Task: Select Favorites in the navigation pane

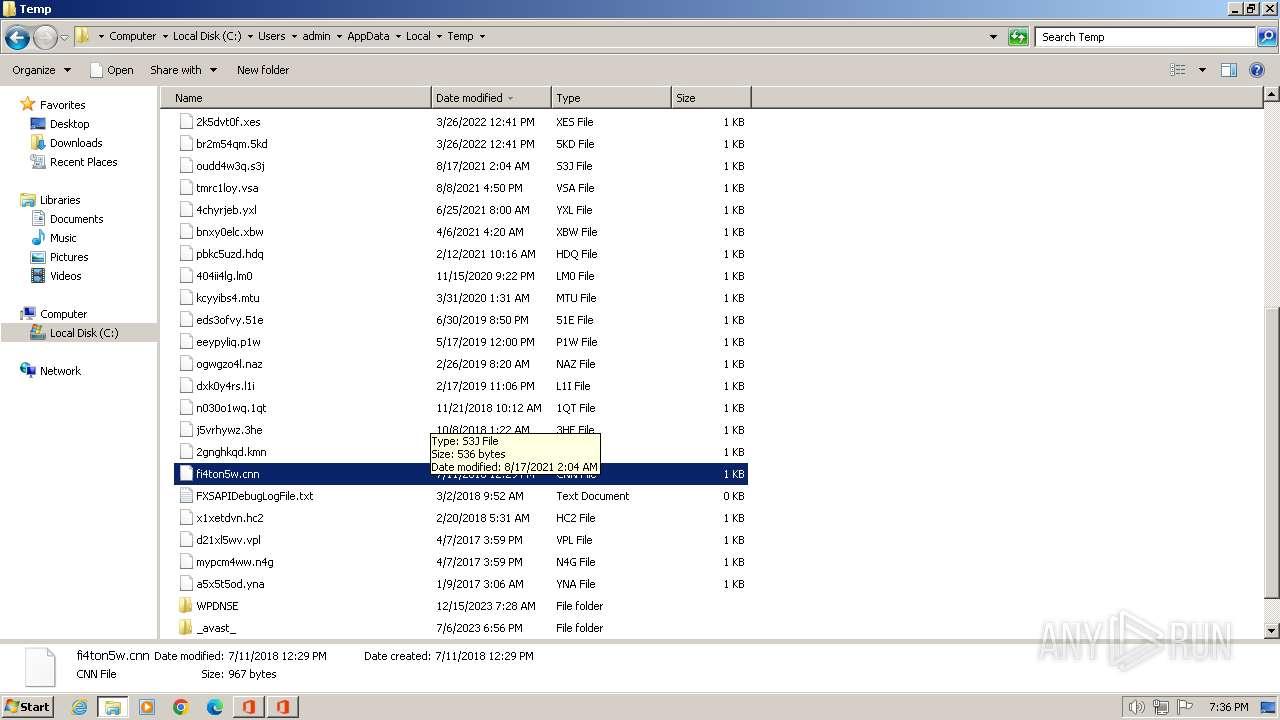Action: [x=62, y=105]
